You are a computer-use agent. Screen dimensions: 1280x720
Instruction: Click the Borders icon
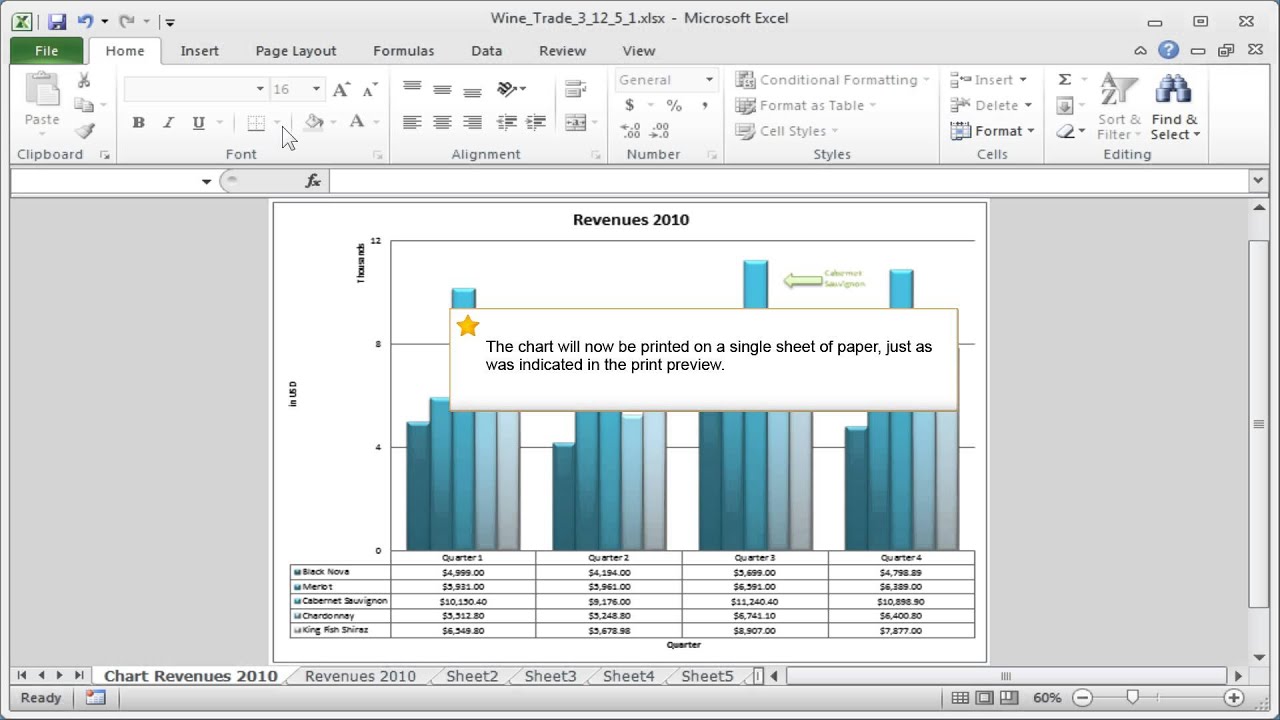256,123
